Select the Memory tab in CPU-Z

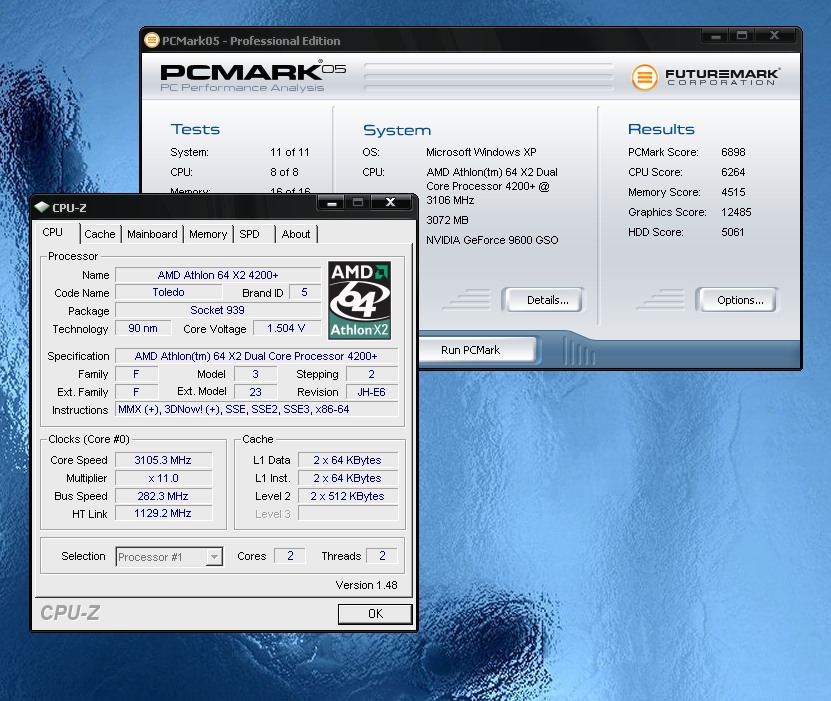(208, 234)
